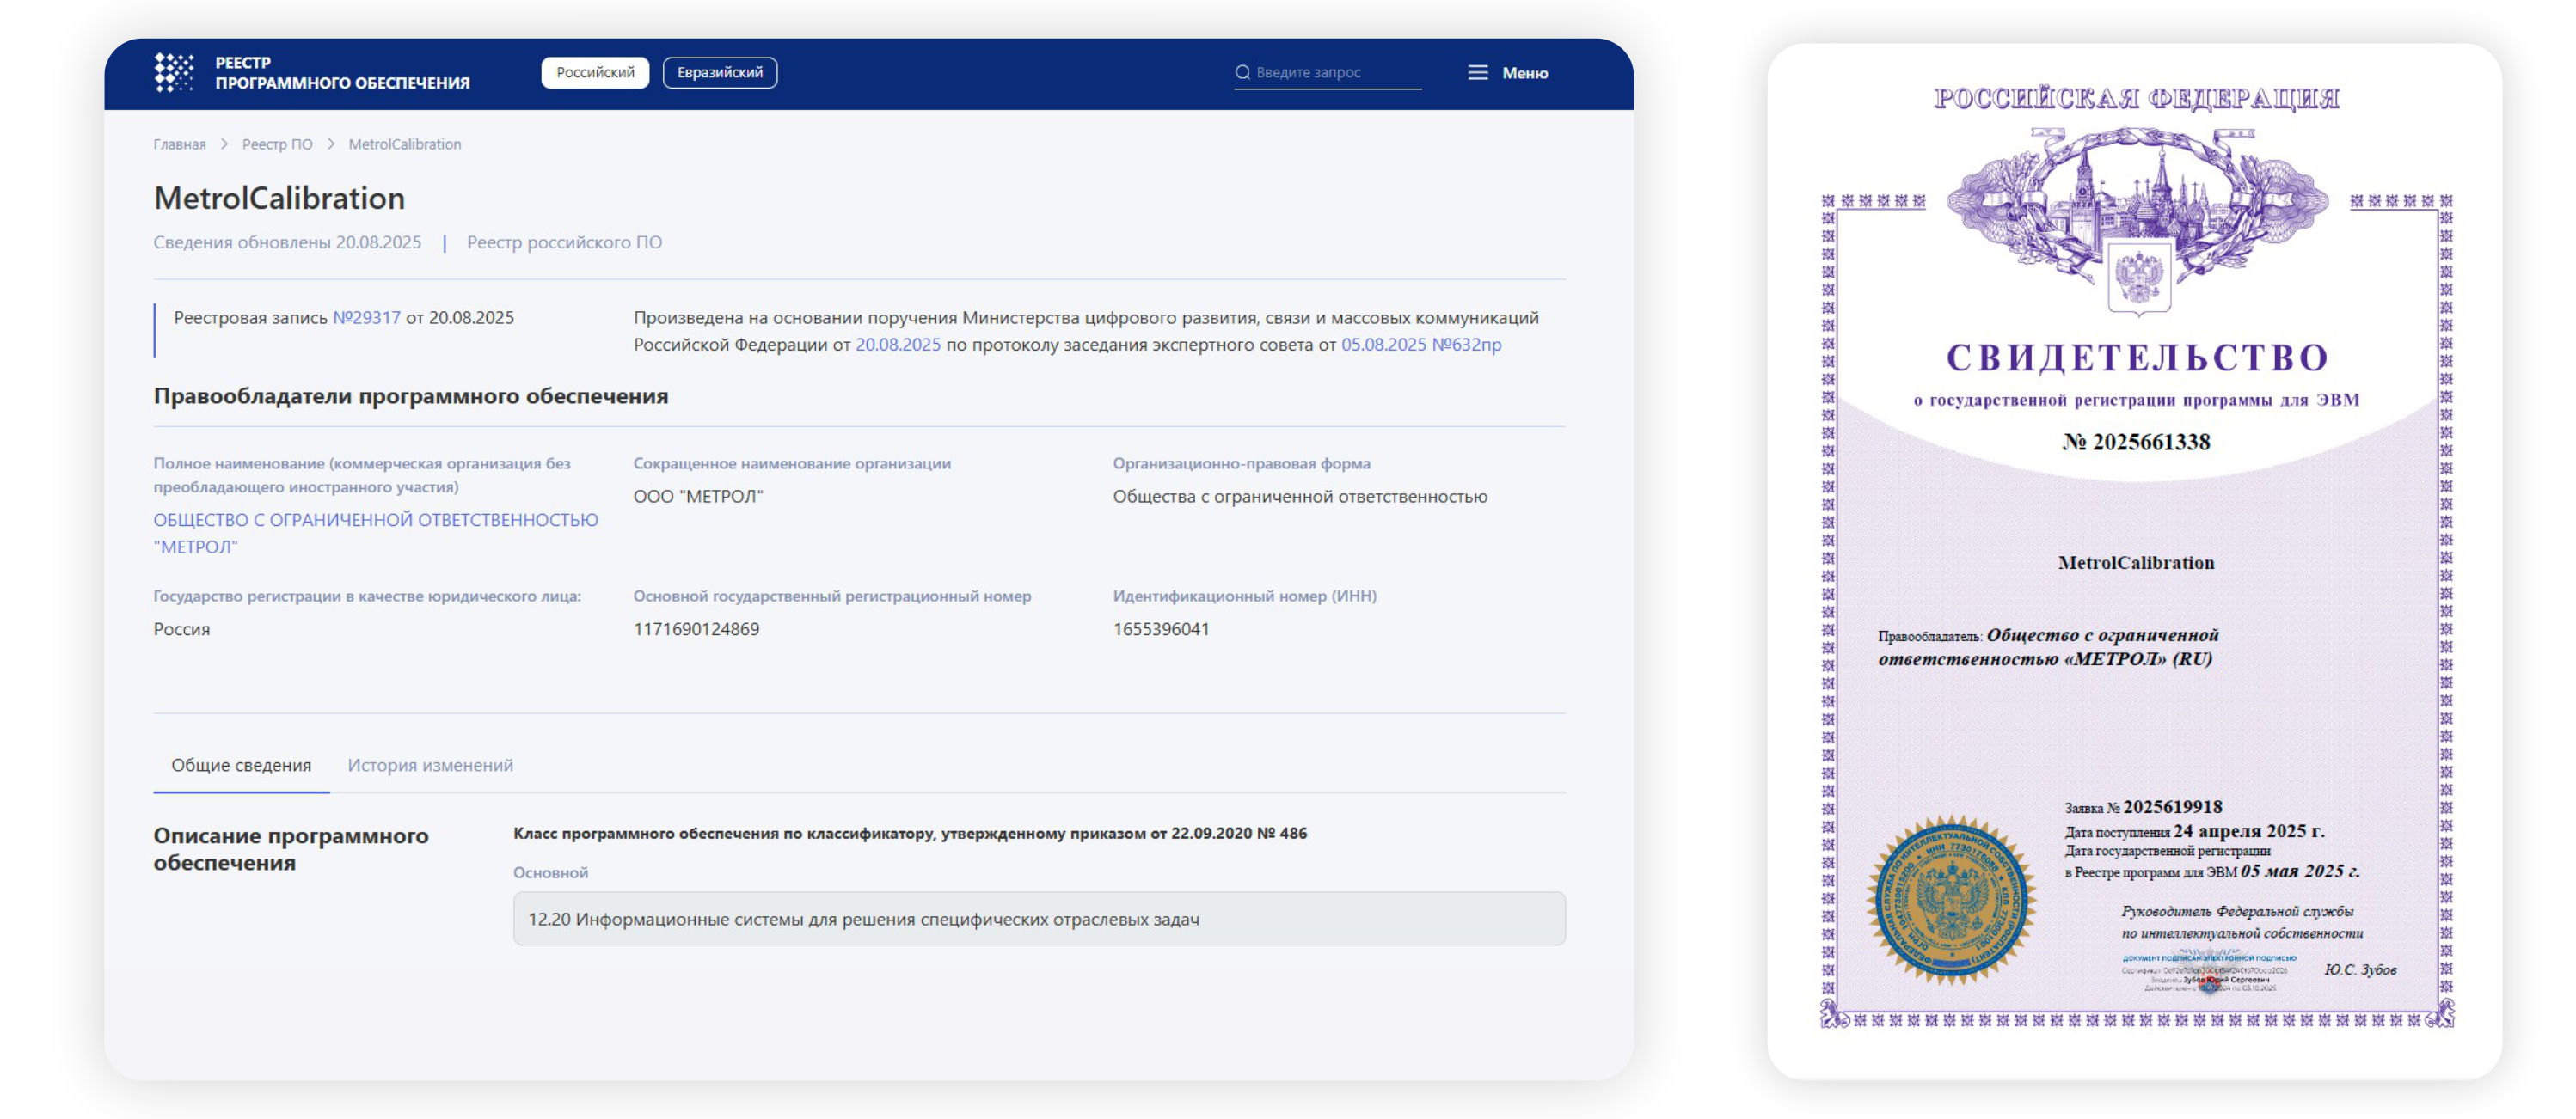Switch to the Общие сведения tab
The width and height of the screenshot is (2576, 1119).
point(241,765)
